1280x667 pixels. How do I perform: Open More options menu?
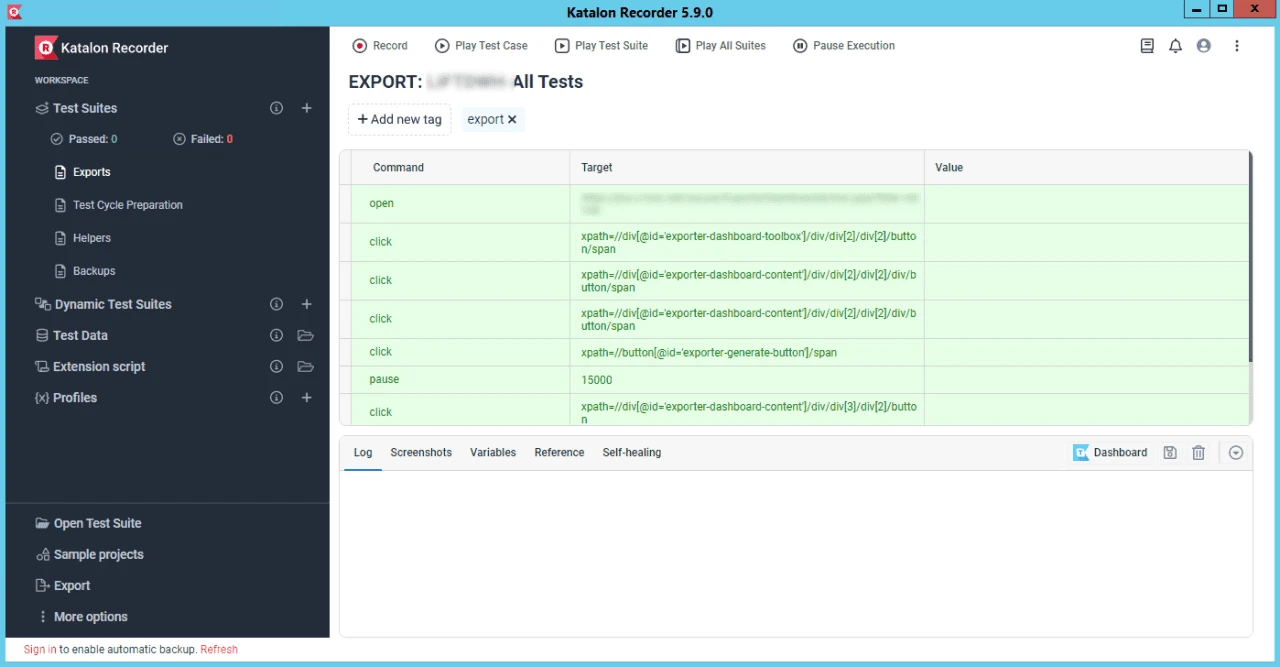(82, 617)
